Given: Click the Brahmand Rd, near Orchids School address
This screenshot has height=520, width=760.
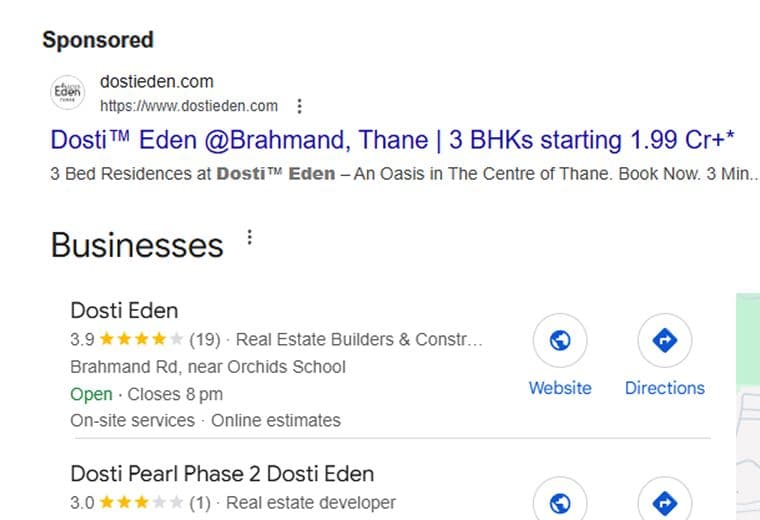Looking at the screenshot, I should (208, 367).
